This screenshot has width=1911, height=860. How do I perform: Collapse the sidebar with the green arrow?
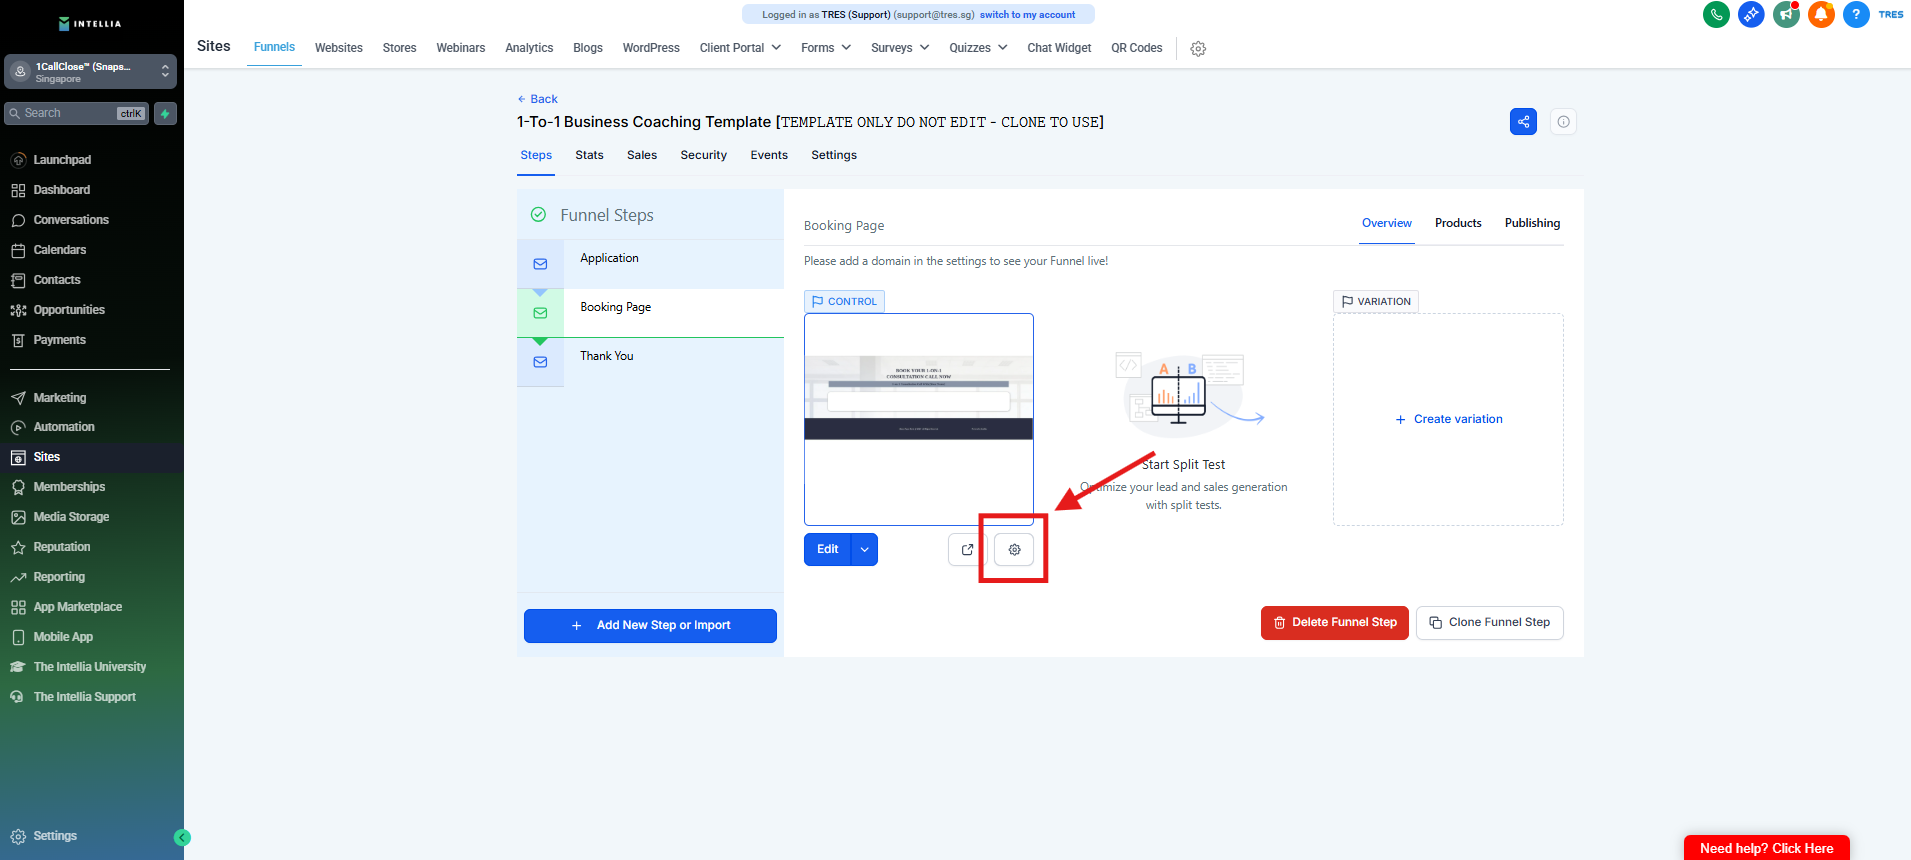click(x=182, y=838)
